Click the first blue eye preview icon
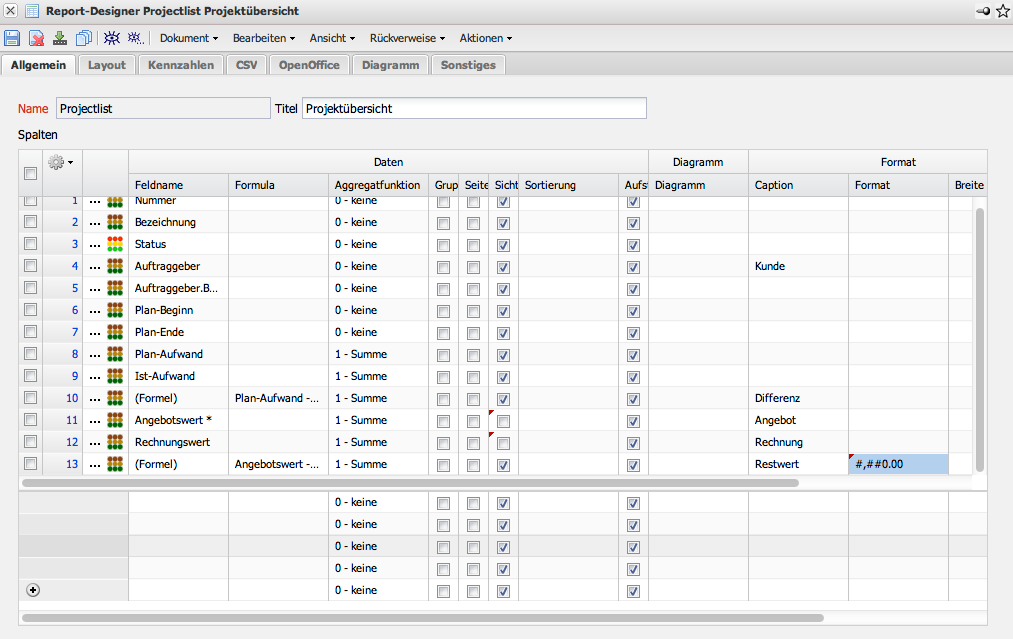 click(112, 38)
